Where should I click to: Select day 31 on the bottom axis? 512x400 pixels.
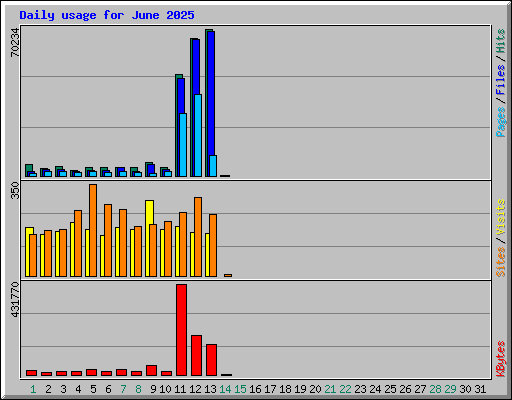480,389
